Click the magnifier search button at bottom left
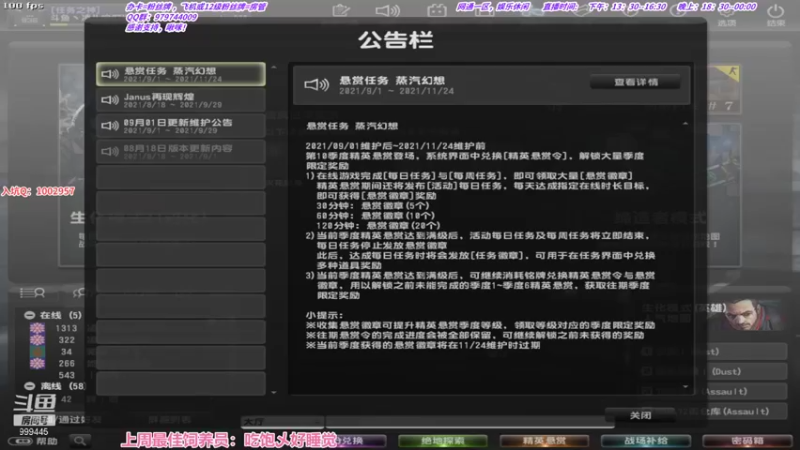 click(x=80, y=441)
